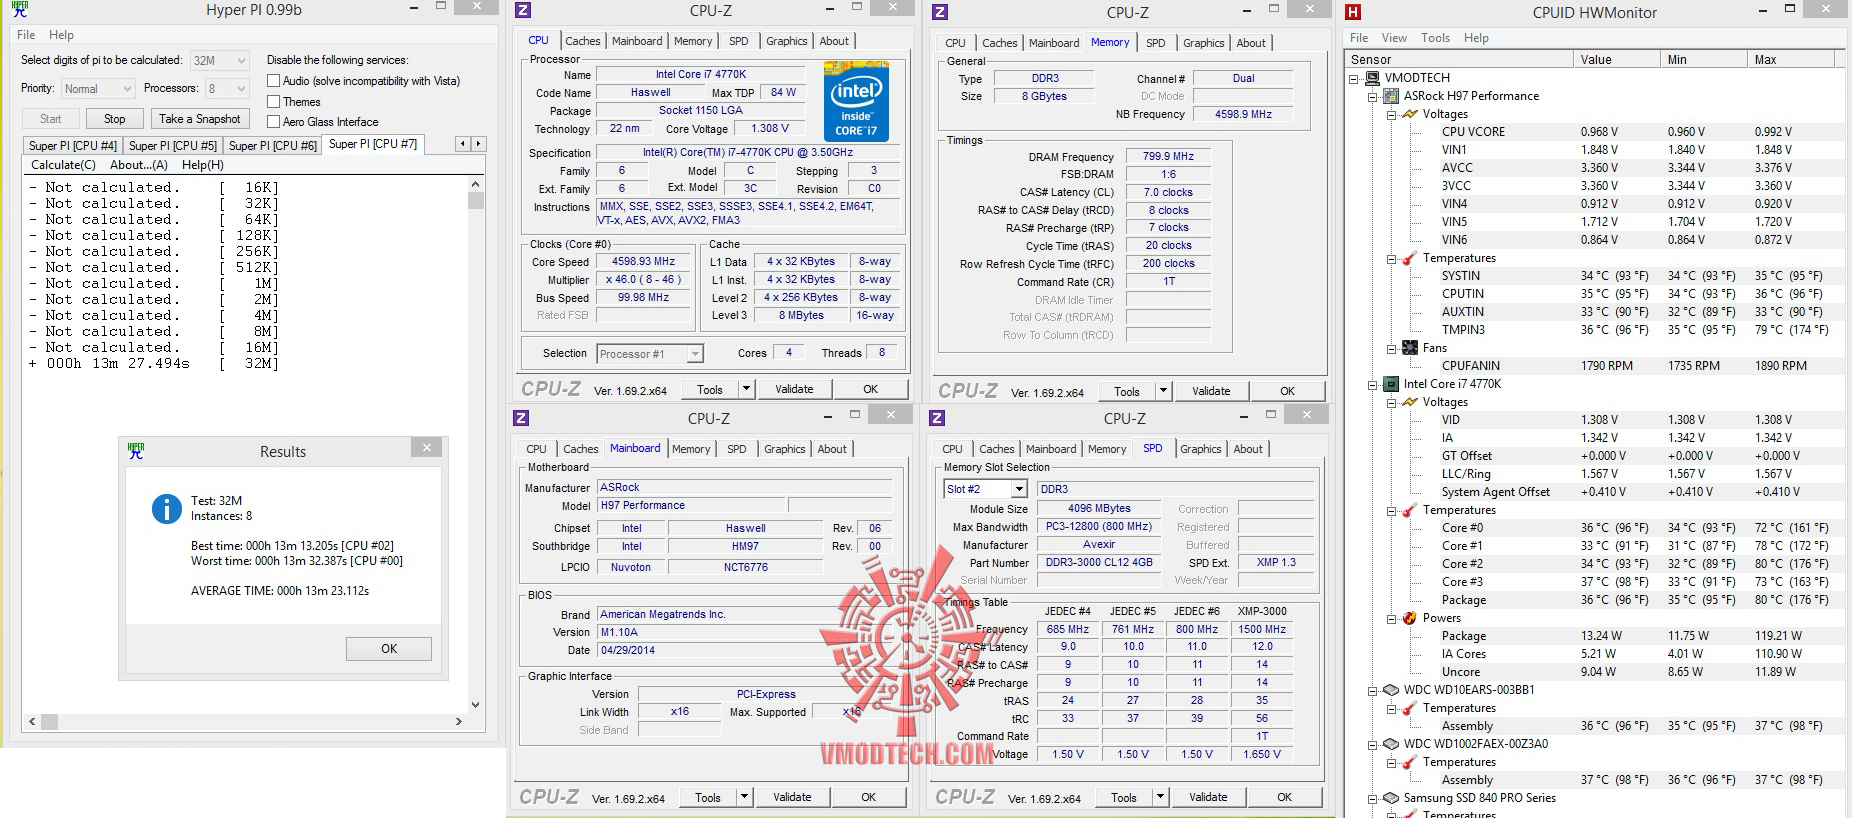Open the Calculate(C) menu in Super PI

[63, 165]
